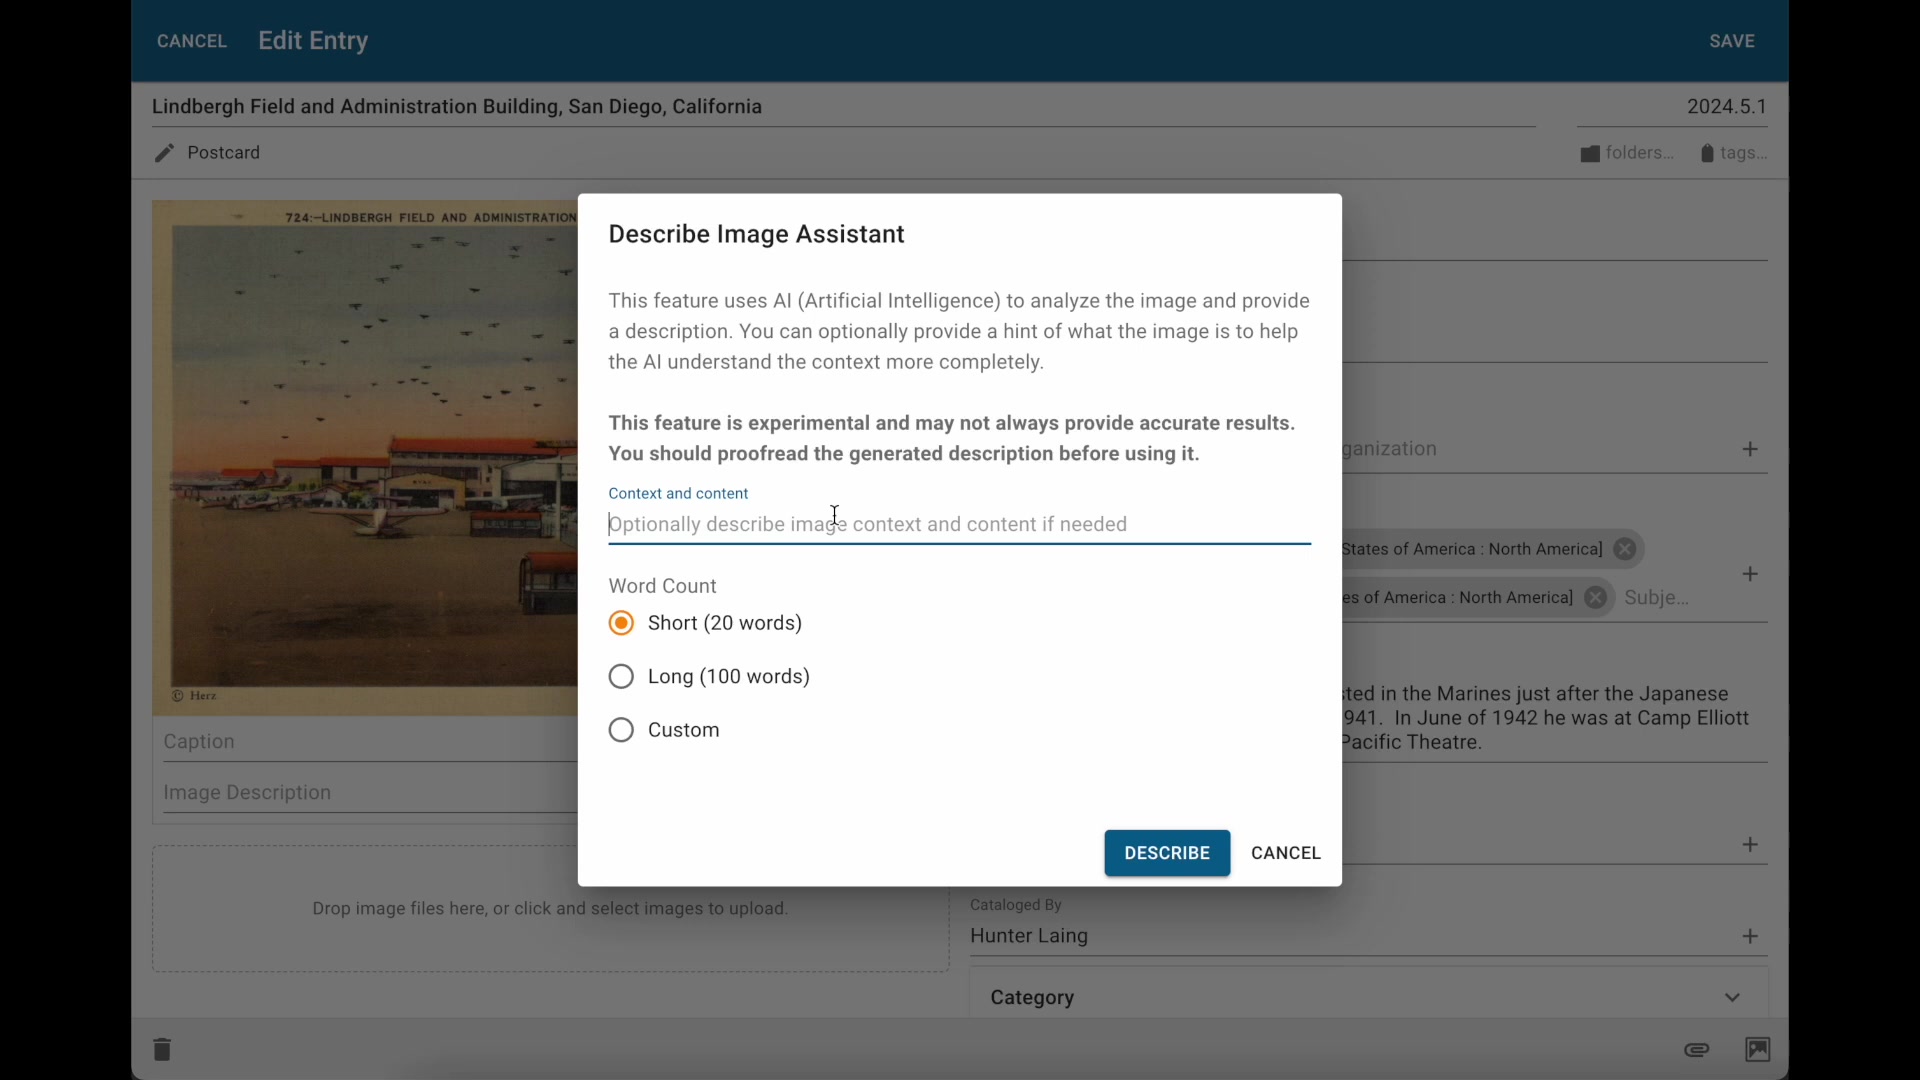
Task: Click the Caption field
Action: (x=368, y=742)
